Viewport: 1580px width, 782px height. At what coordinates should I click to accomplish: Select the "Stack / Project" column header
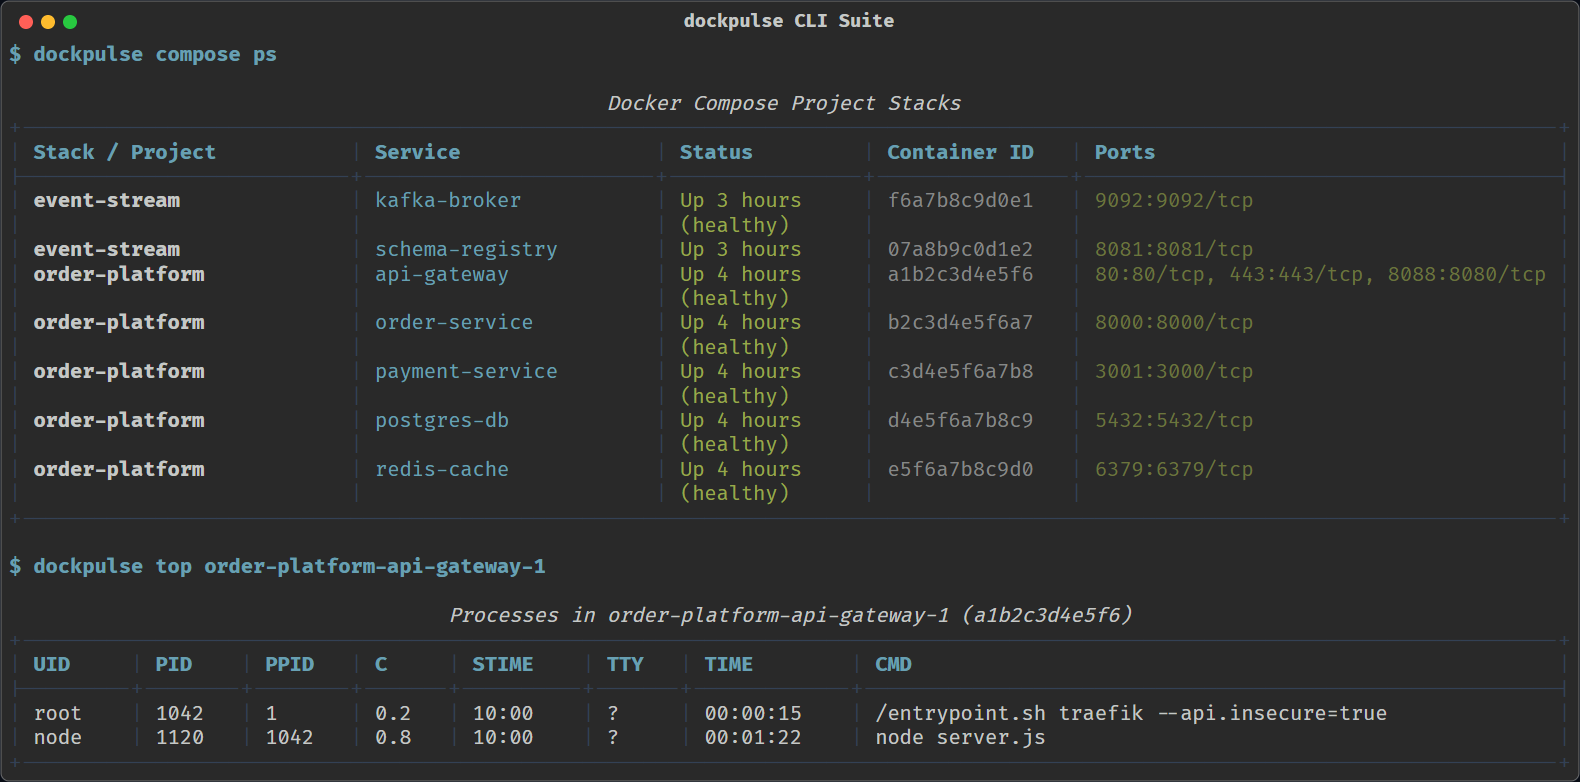coord(124,152)
